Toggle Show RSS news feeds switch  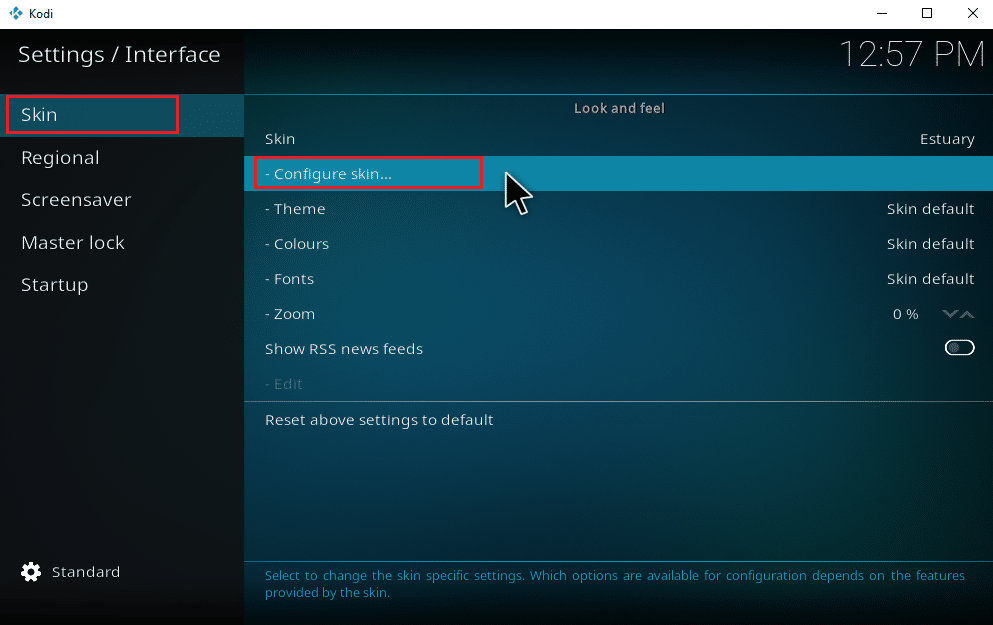959,348
